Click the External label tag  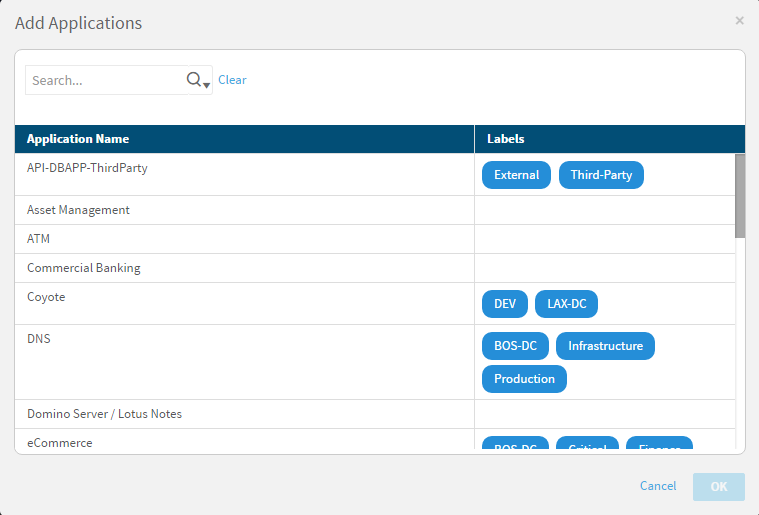coord(516,175)
